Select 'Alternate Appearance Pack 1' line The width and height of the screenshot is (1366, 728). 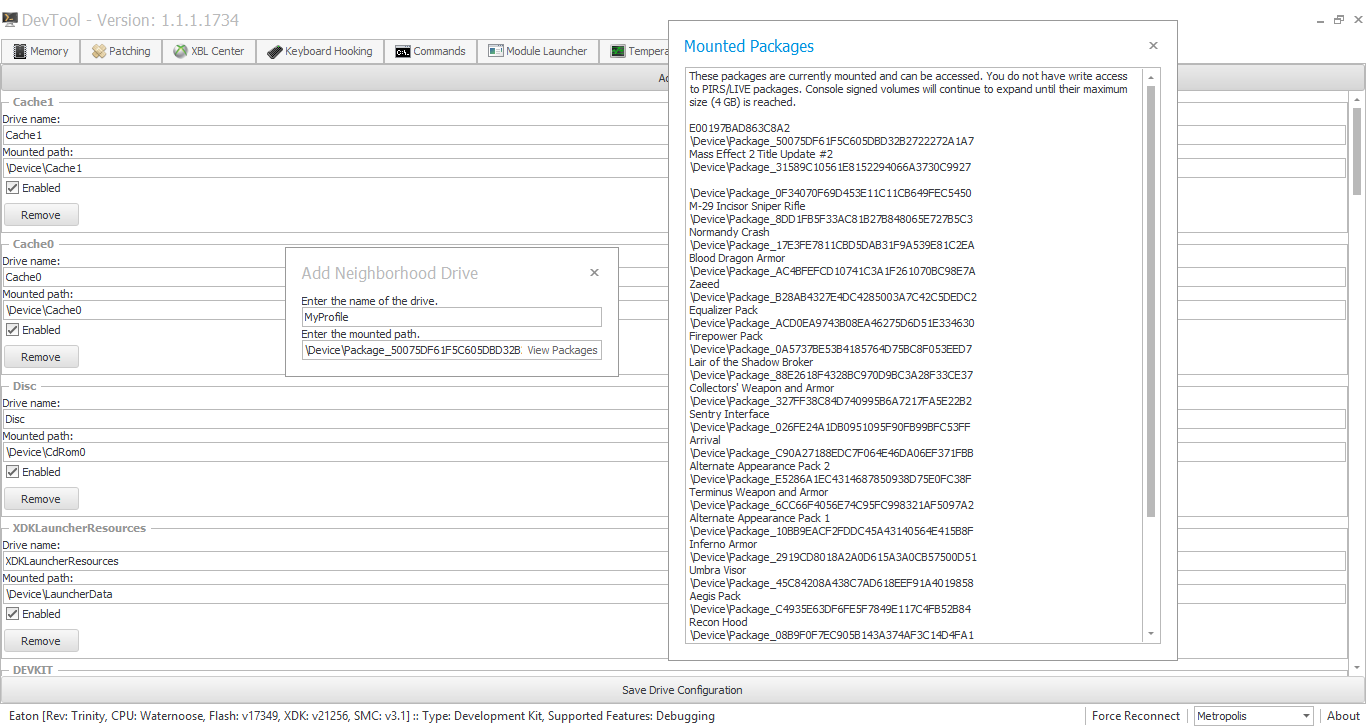[759, 518]
